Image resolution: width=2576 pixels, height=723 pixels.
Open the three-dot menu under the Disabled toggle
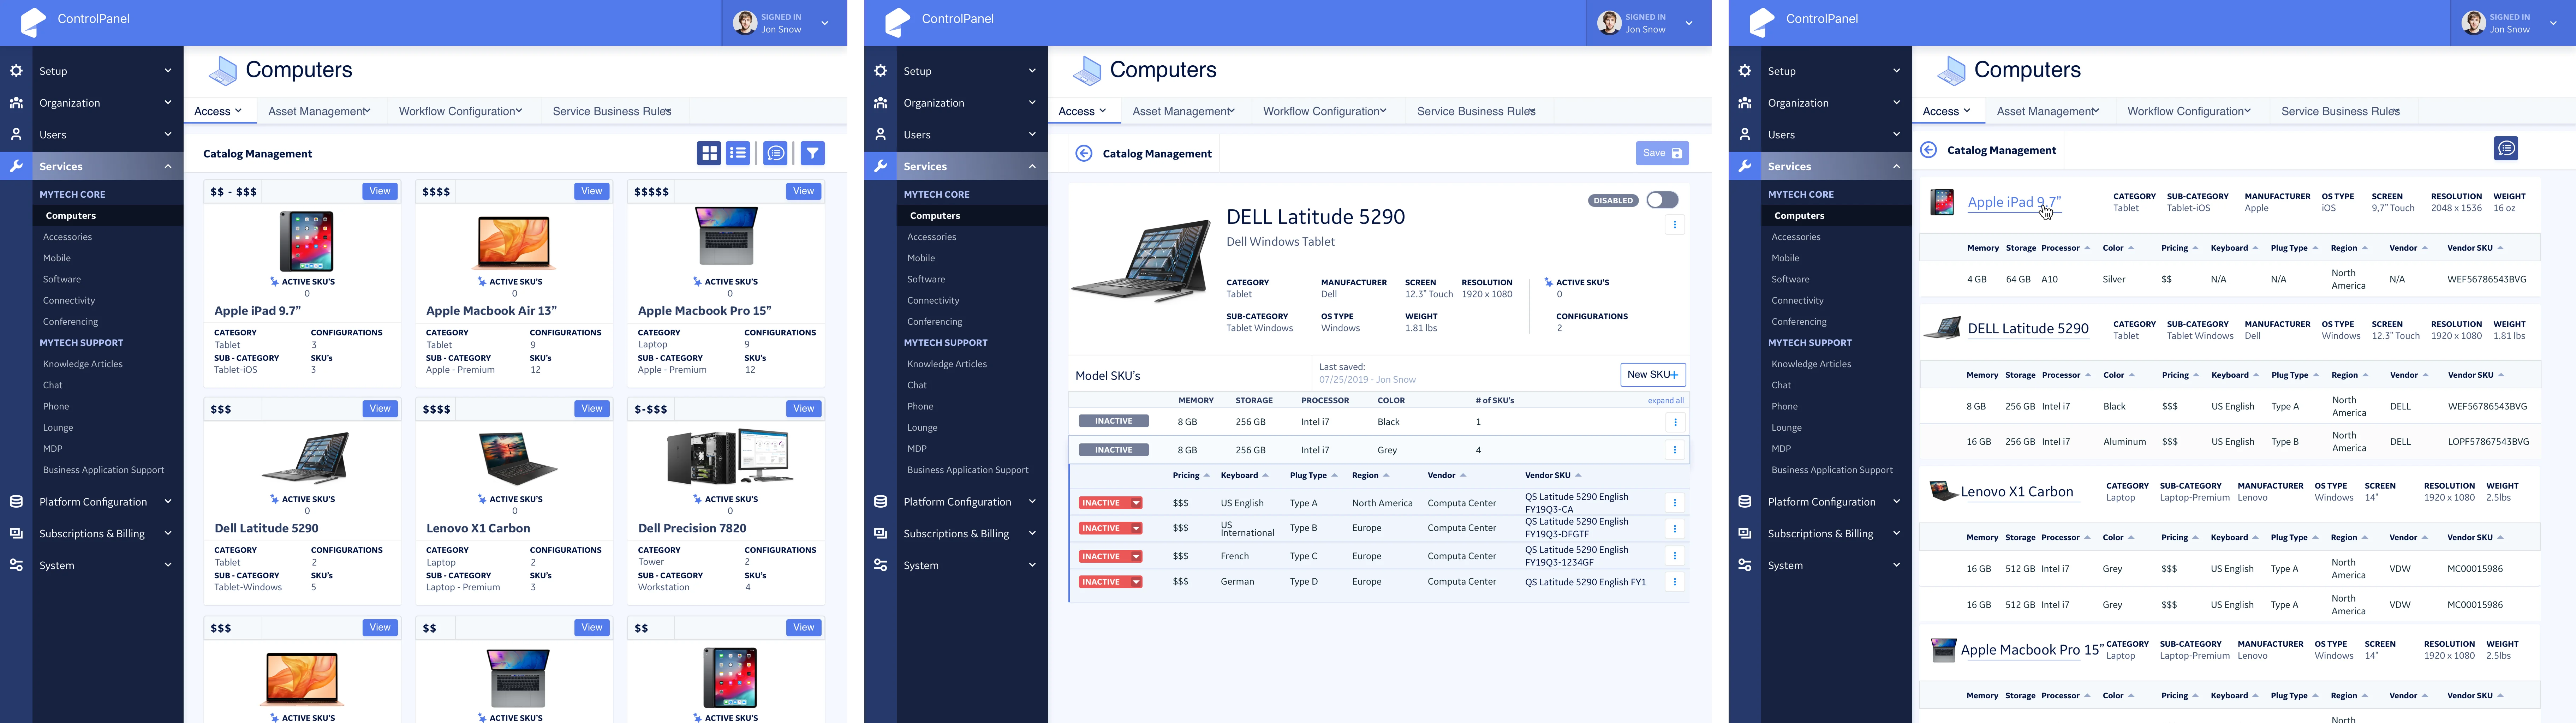click(x=1675, y=225)
